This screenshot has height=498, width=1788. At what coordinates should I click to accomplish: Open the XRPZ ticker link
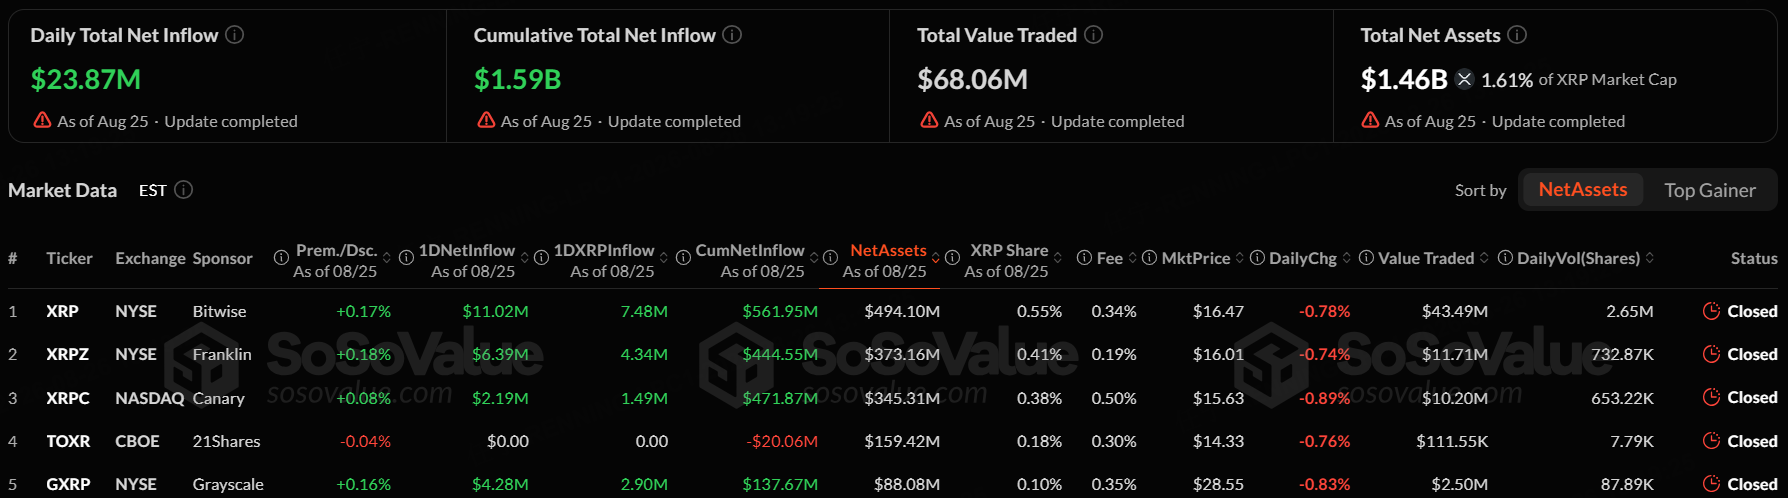click(x=67, y=354)
